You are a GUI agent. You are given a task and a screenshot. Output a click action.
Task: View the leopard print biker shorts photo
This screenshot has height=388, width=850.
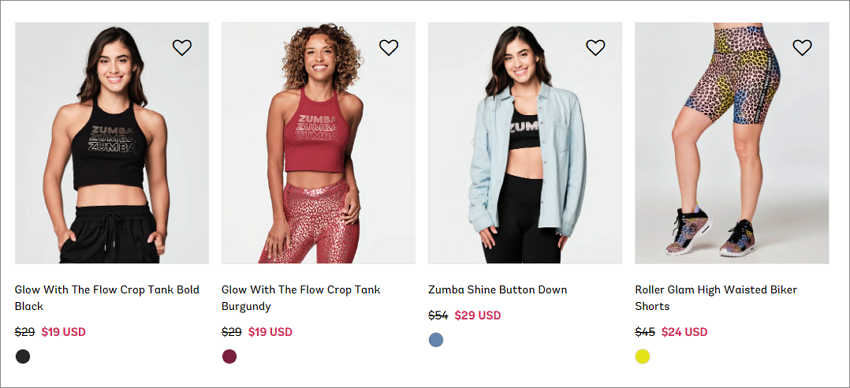(732, 143)
